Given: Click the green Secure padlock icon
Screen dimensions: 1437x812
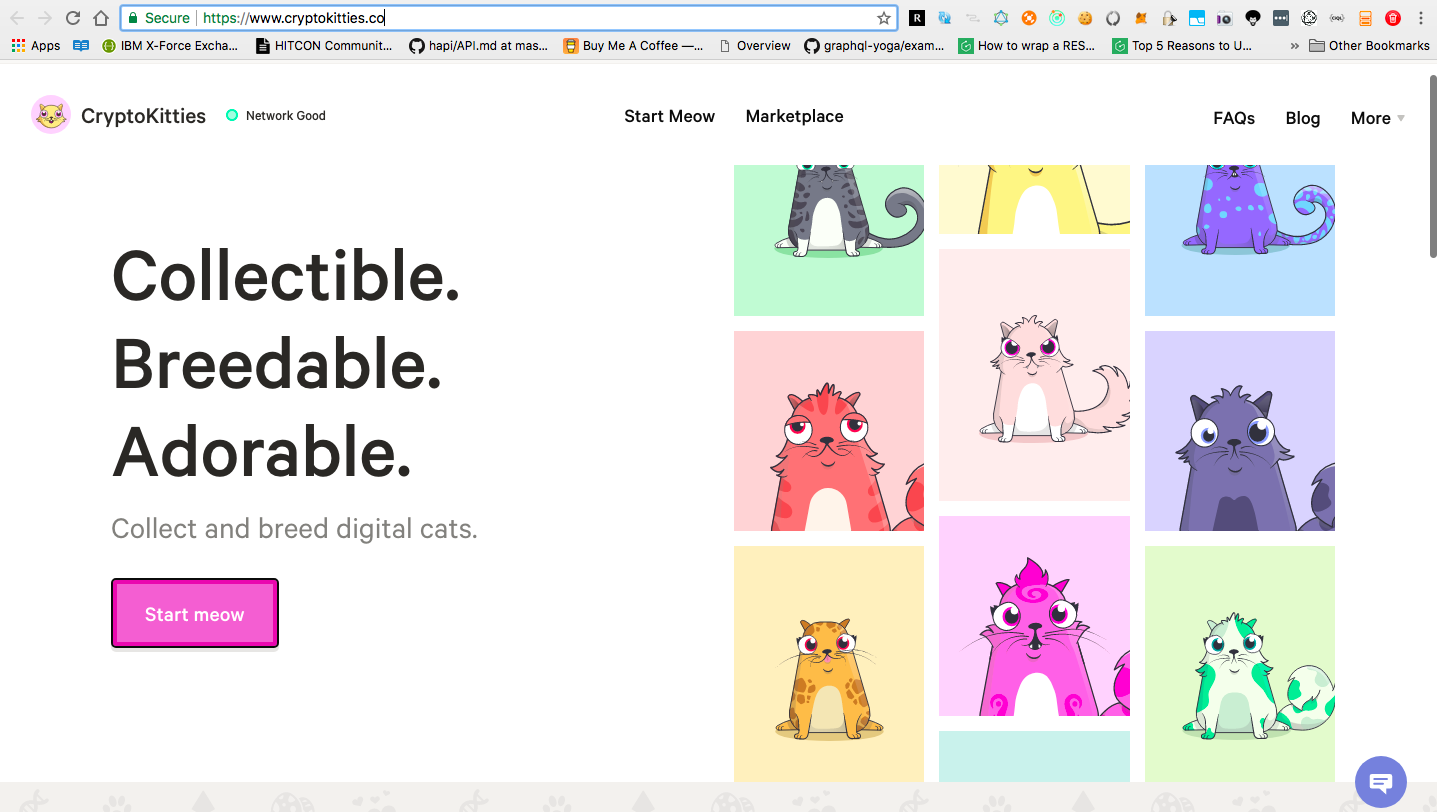Looking at the screenshot, I should coord(132,18).
